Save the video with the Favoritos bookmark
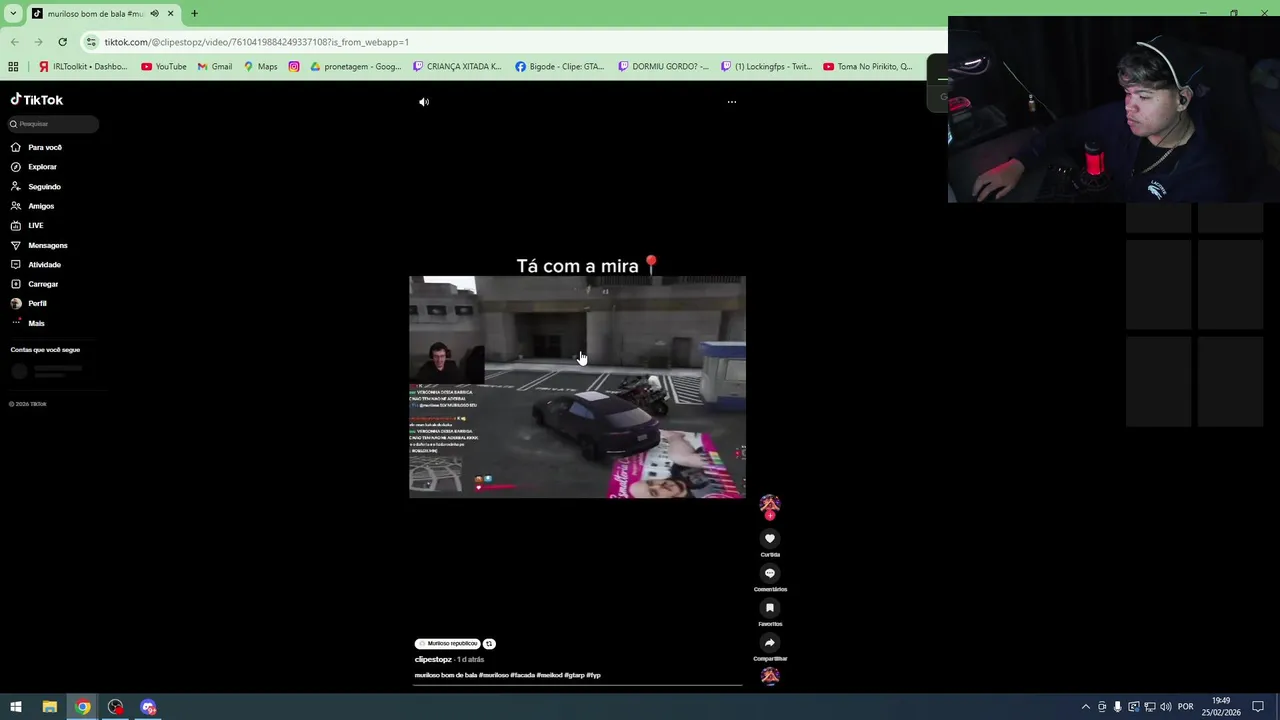This screenshot has width=1280, height=720. tap(770, 608)
